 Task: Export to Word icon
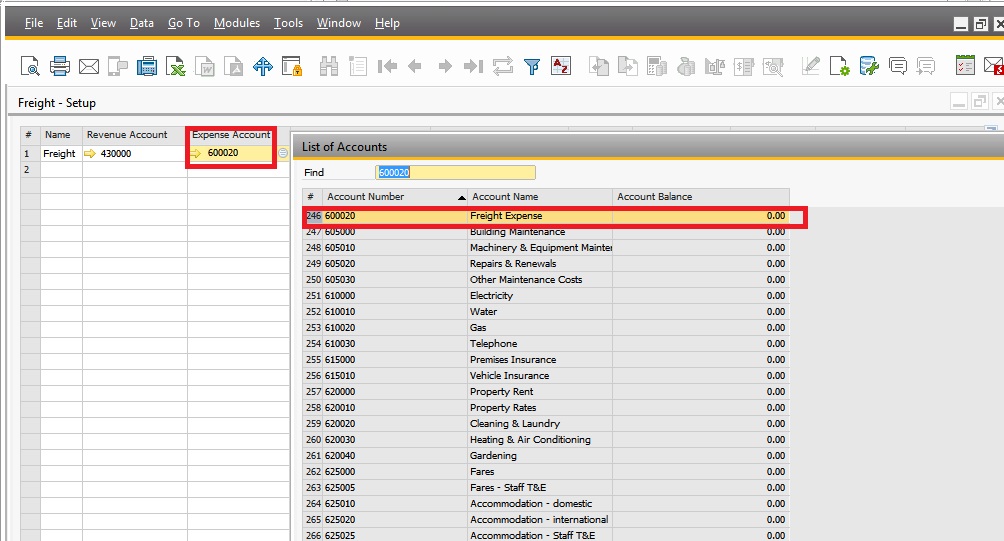click(x=205, y=66)
